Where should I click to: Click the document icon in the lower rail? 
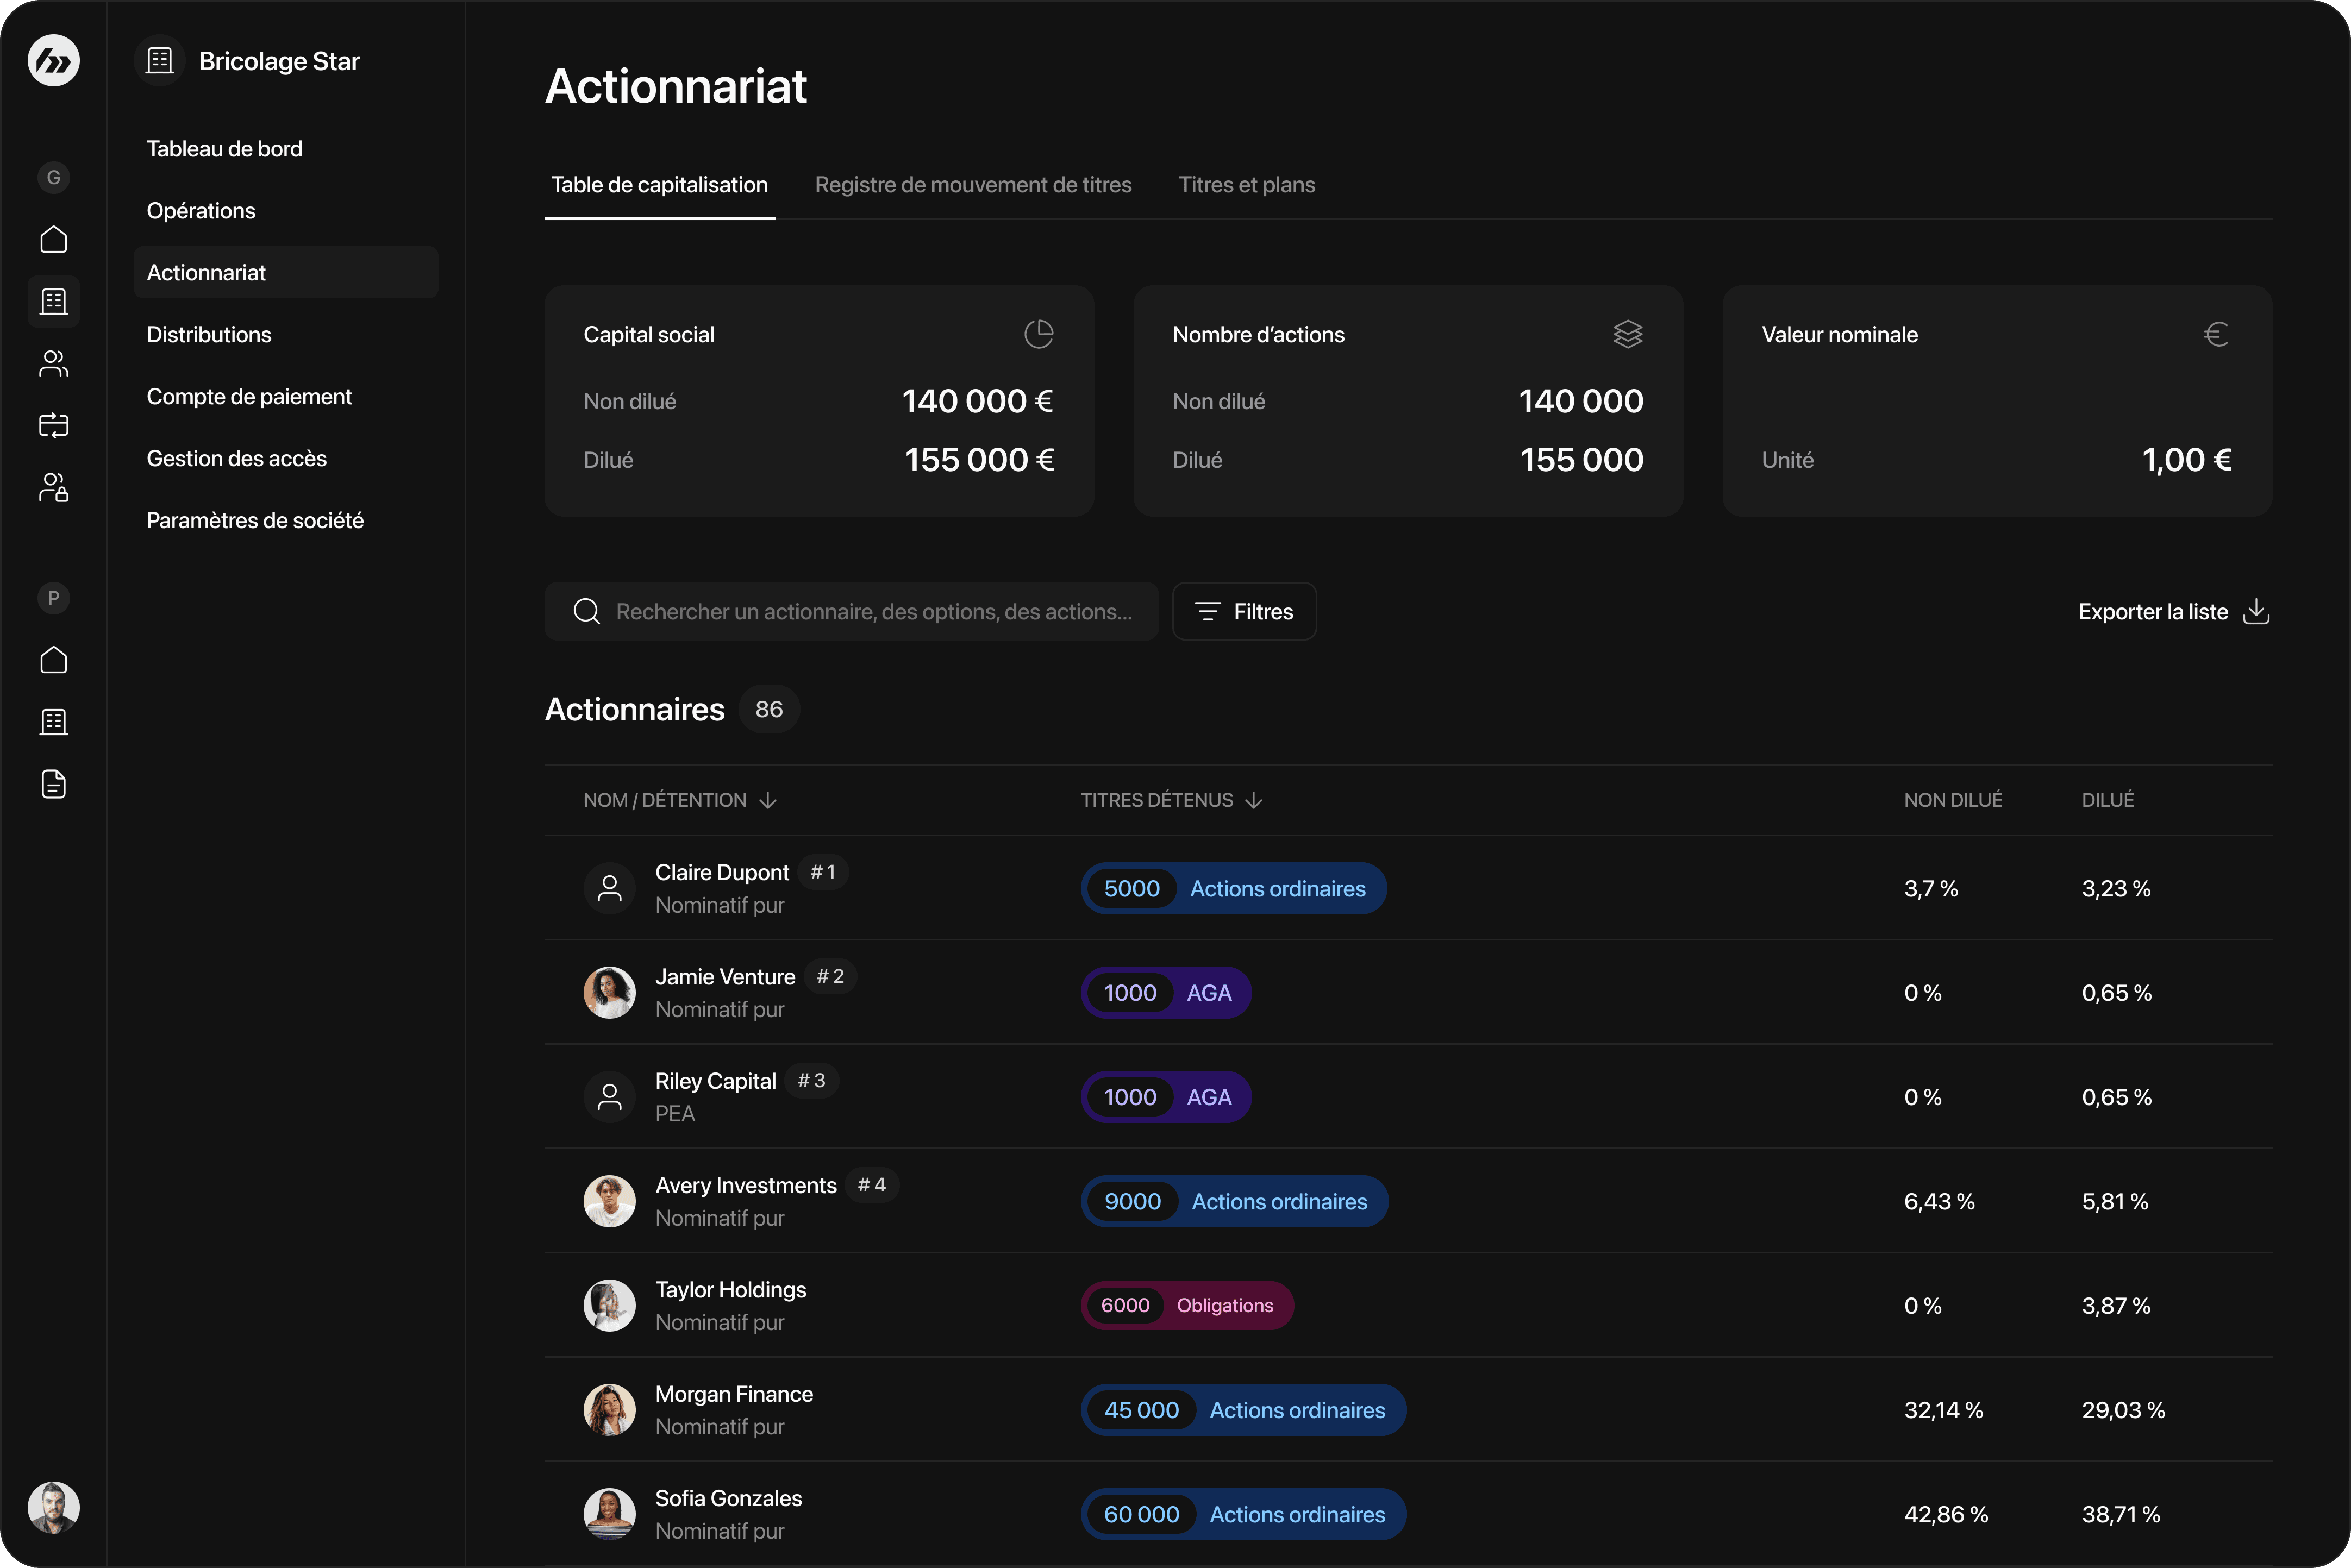(x=54, y=784)
